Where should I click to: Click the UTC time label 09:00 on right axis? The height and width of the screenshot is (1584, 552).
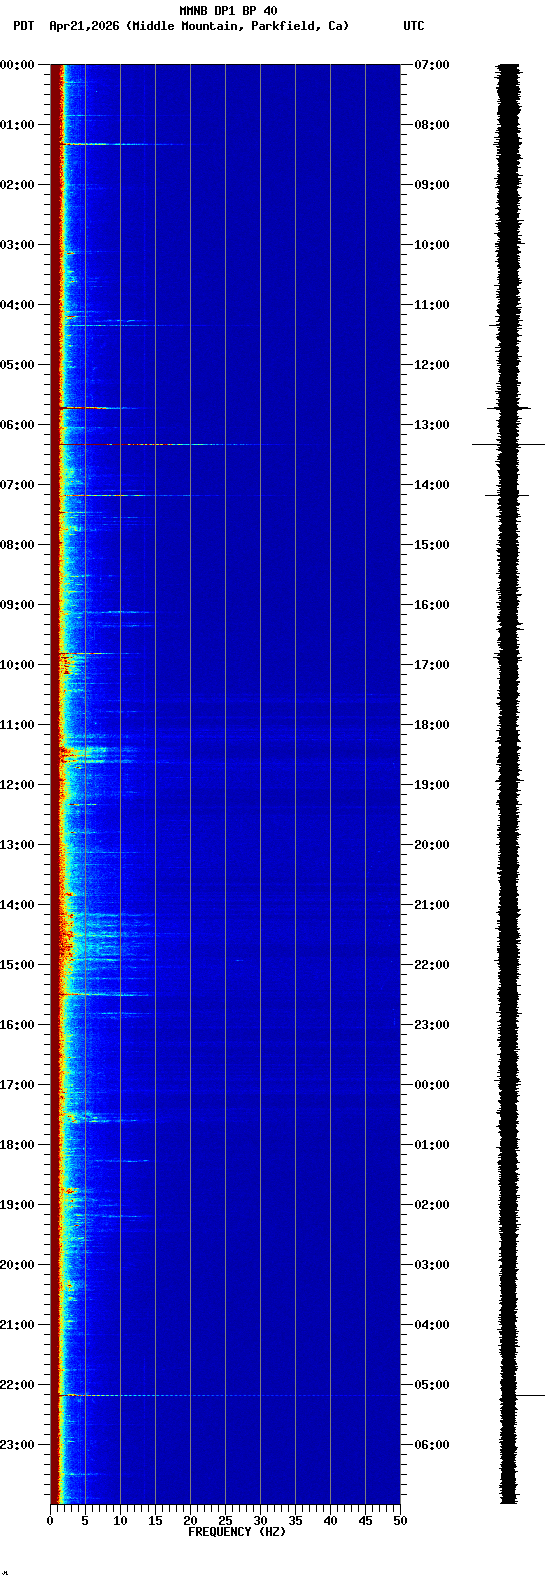(432, 185)
